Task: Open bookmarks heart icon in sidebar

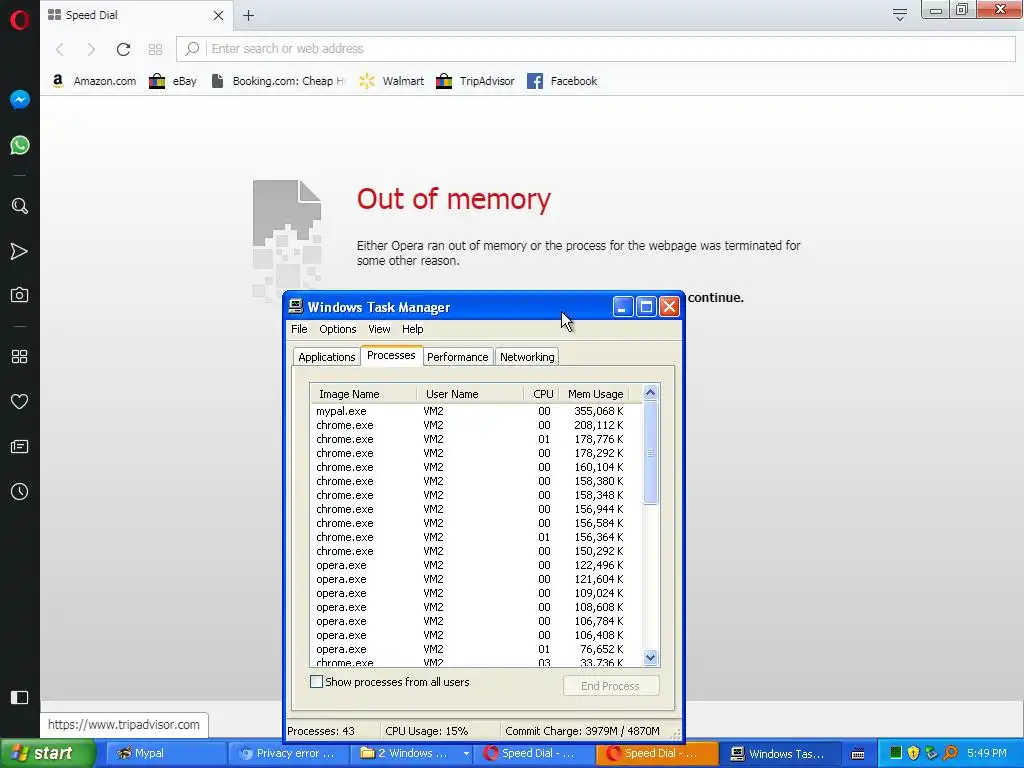Action: point(20,402)
